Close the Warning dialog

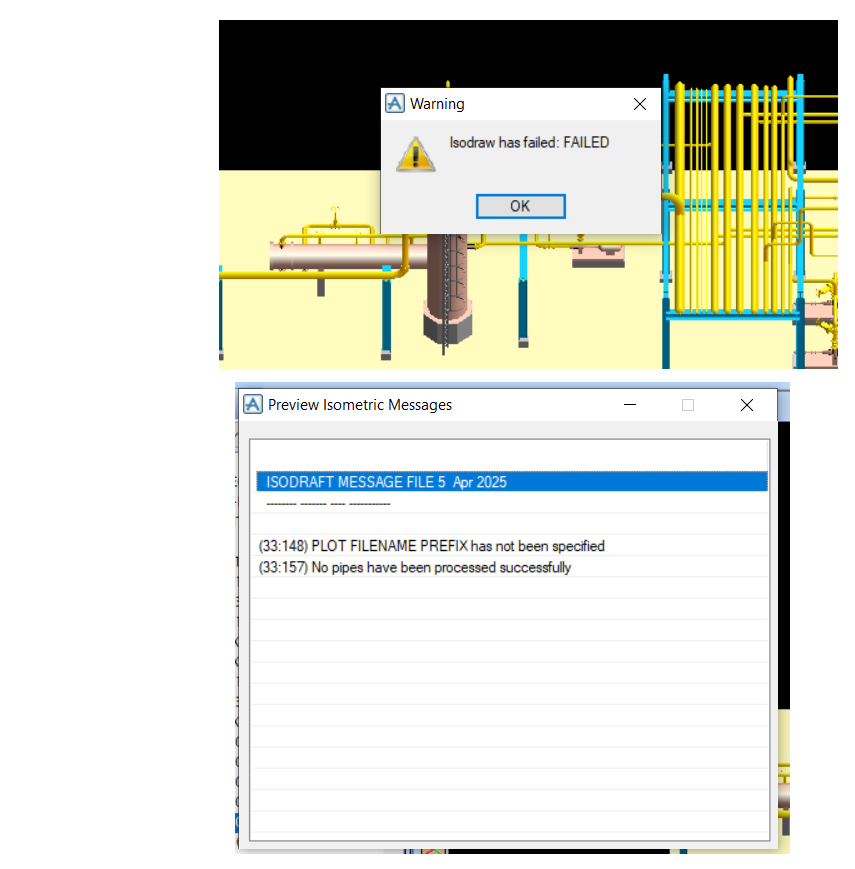640,104
